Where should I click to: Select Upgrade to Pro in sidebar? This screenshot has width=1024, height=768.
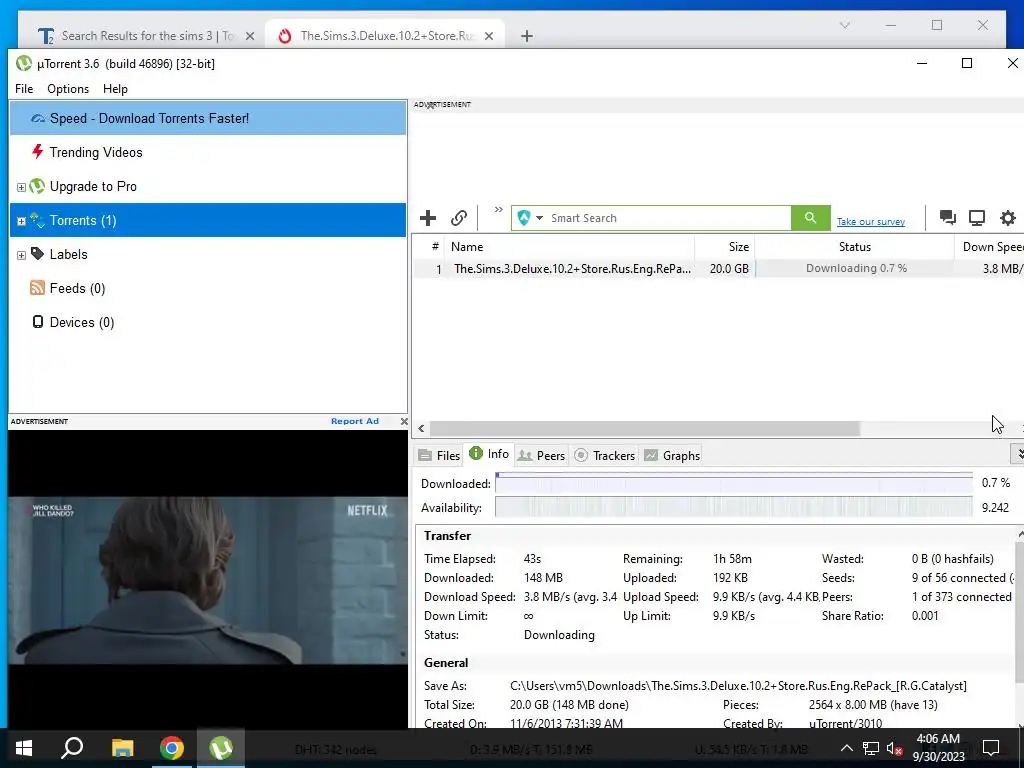click(x=208, y=186)
